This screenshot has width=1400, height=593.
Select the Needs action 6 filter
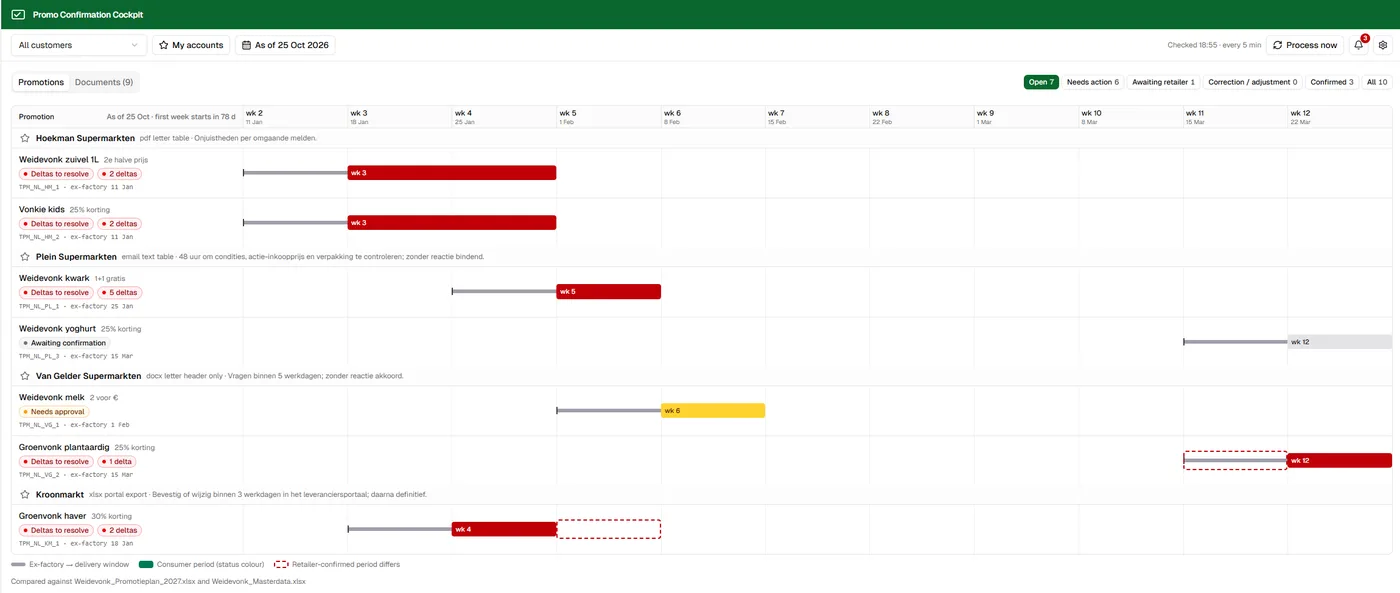[1092, 82]
